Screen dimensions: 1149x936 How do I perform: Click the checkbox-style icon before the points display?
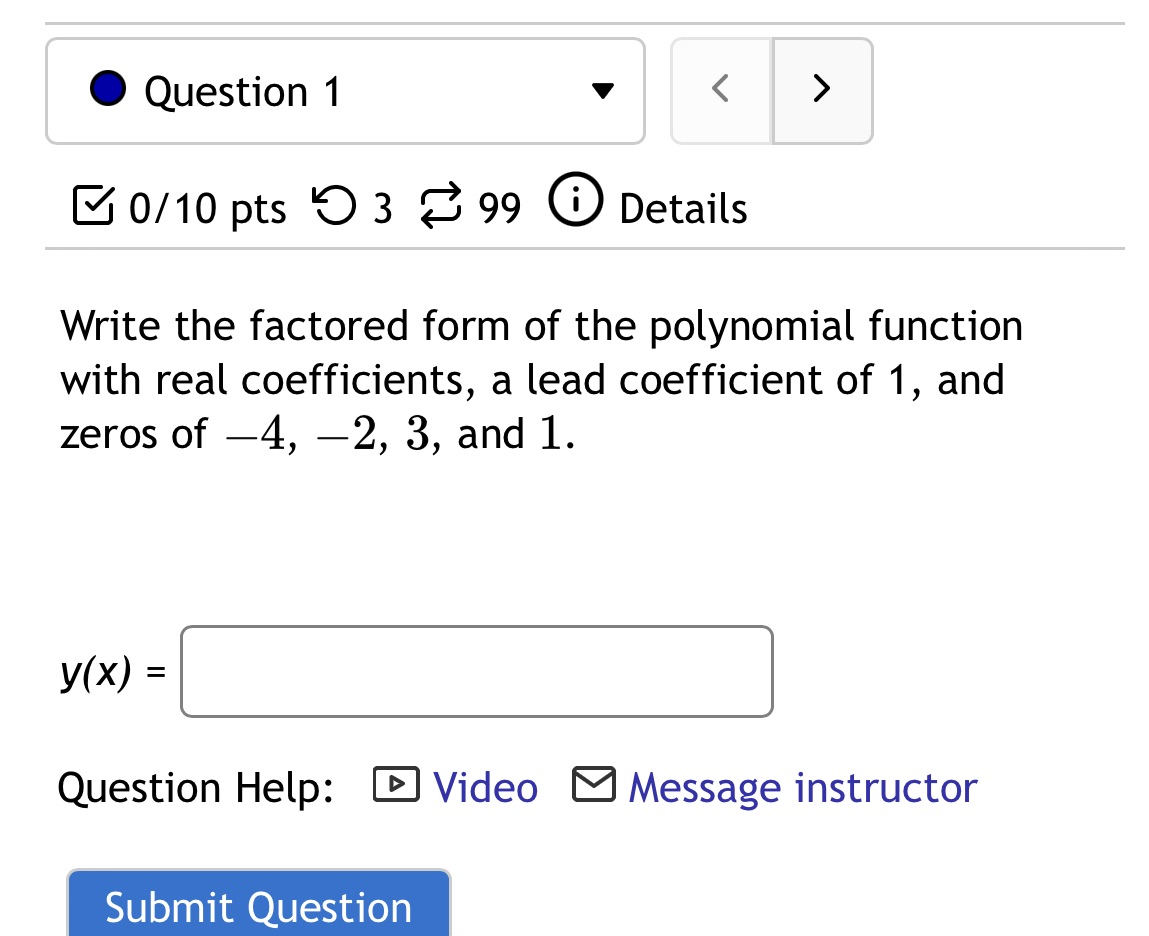tap(95, 206)
